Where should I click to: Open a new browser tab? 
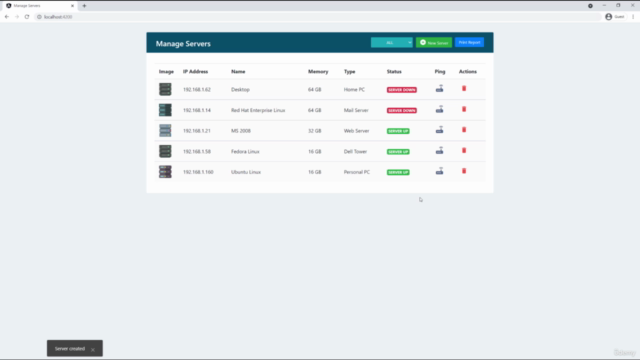[84, 6]
